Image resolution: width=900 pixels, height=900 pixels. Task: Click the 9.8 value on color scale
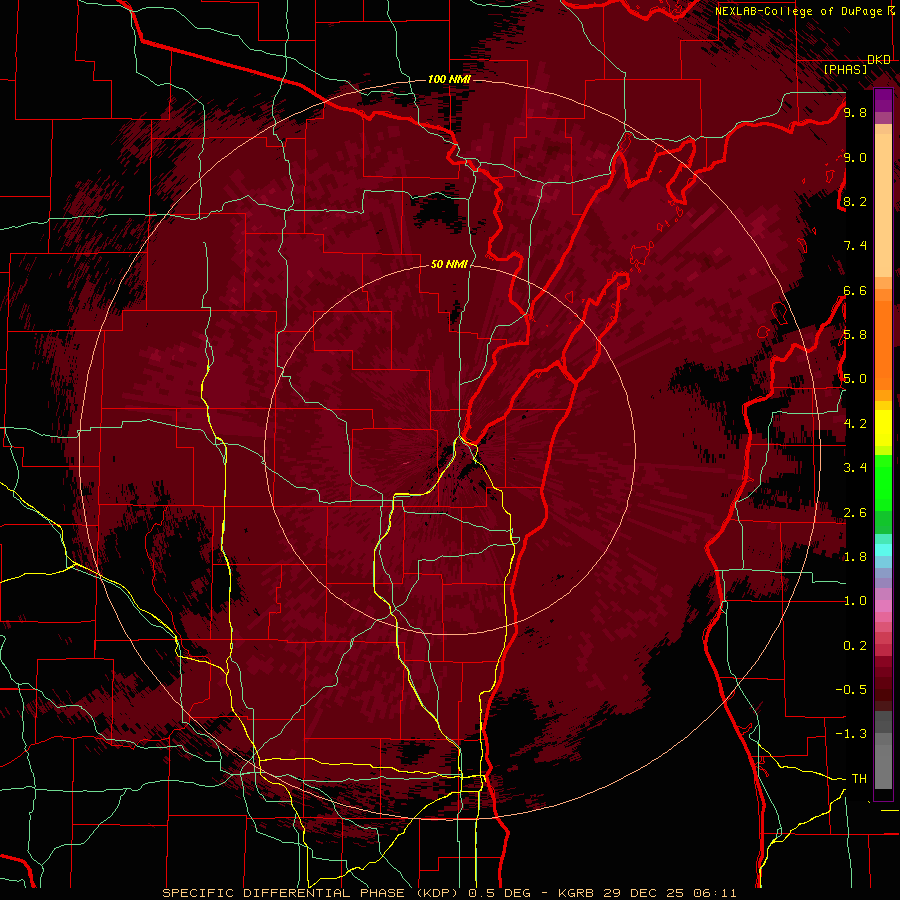pos(855,112)
